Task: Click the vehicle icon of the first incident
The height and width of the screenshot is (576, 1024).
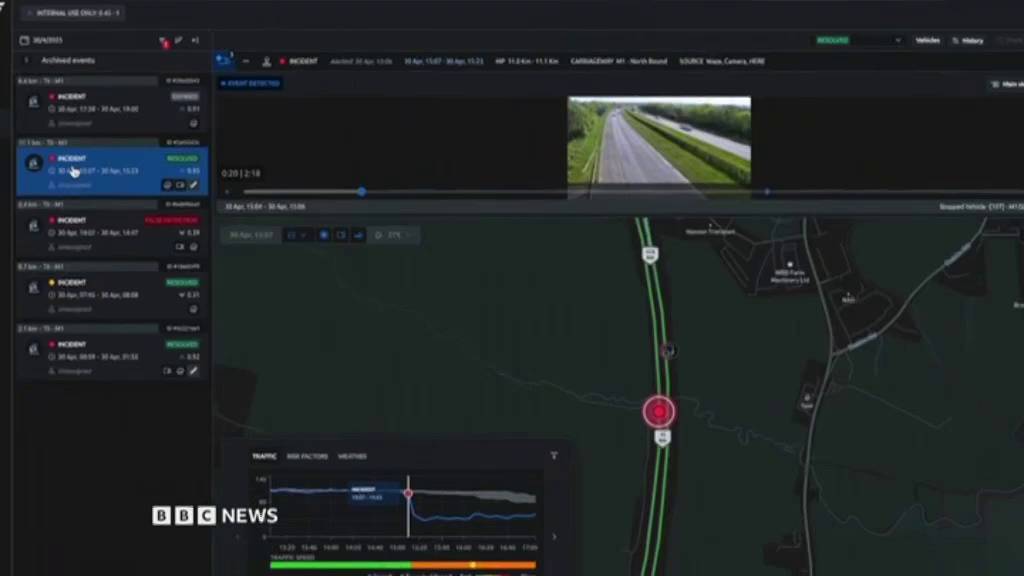Action: pos(33,102)
